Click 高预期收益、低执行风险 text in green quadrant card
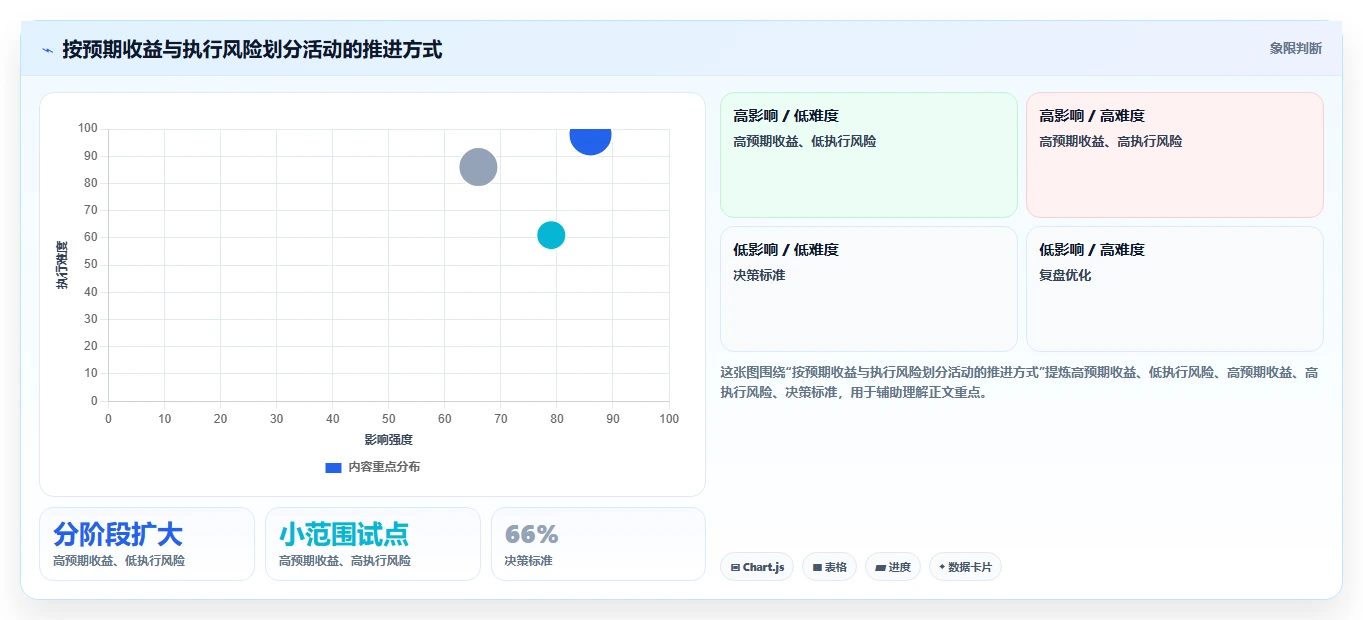 pyautogui.click(x=805, y=141)
